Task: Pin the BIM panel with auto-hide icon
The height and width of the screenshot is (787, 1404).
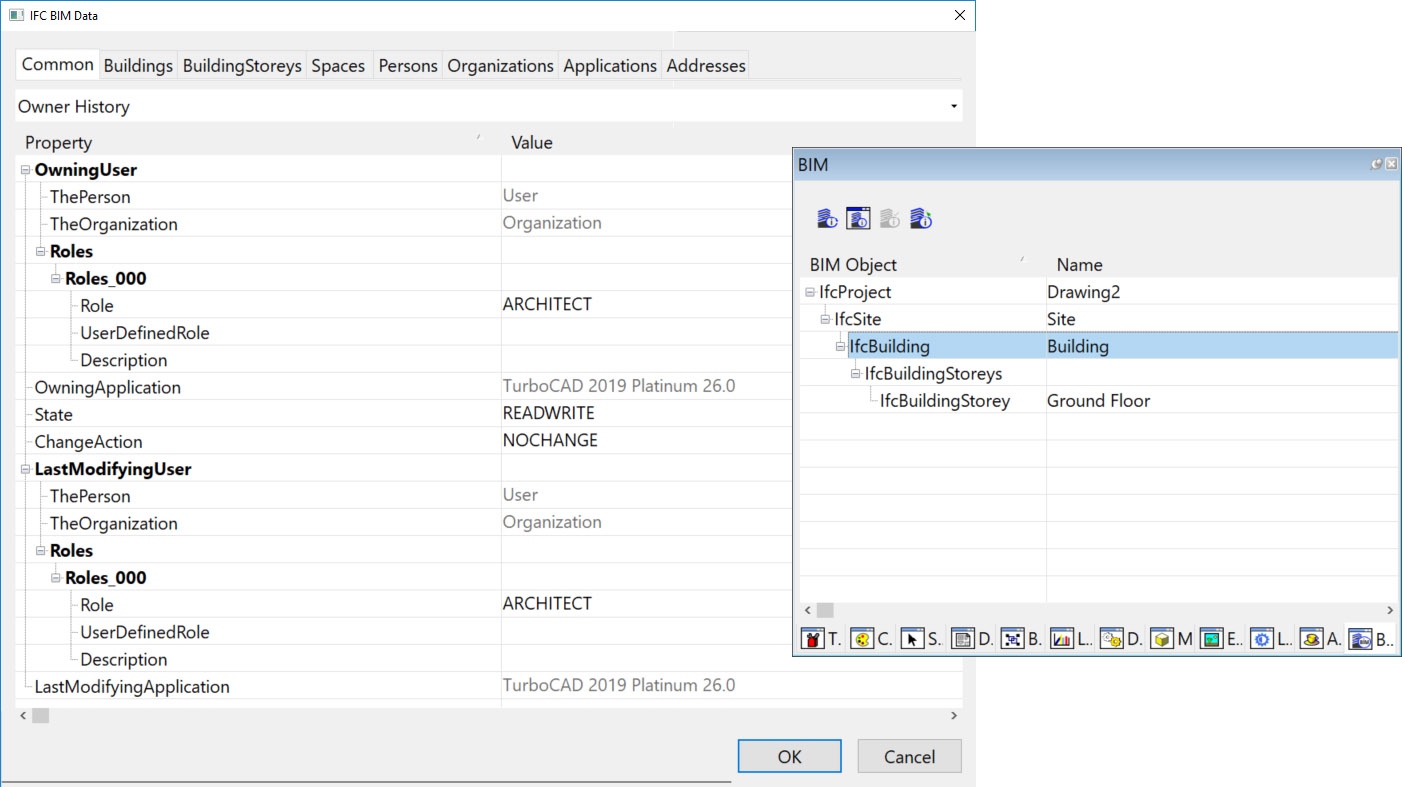Action: 1376,164
